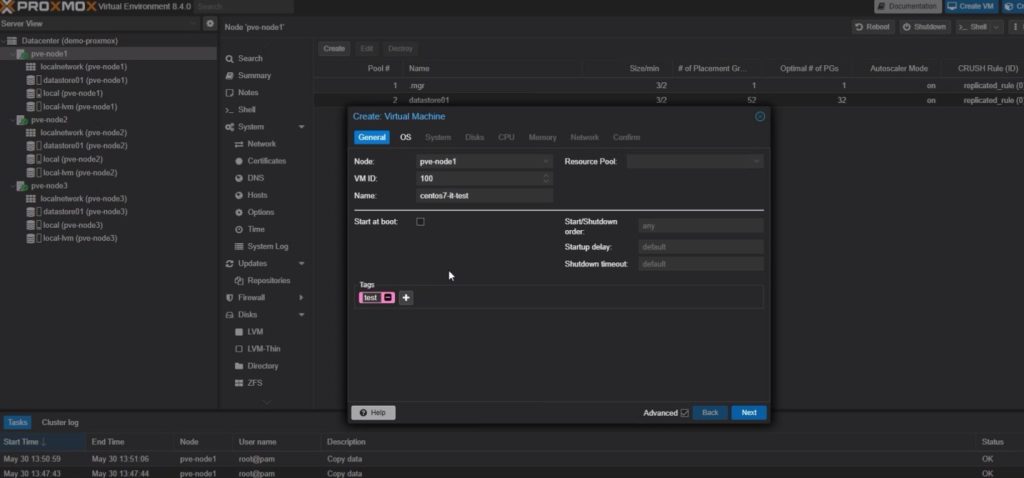Open localnetwork (pve-node1) entry

pyautogui.click(x=84, y=67)
